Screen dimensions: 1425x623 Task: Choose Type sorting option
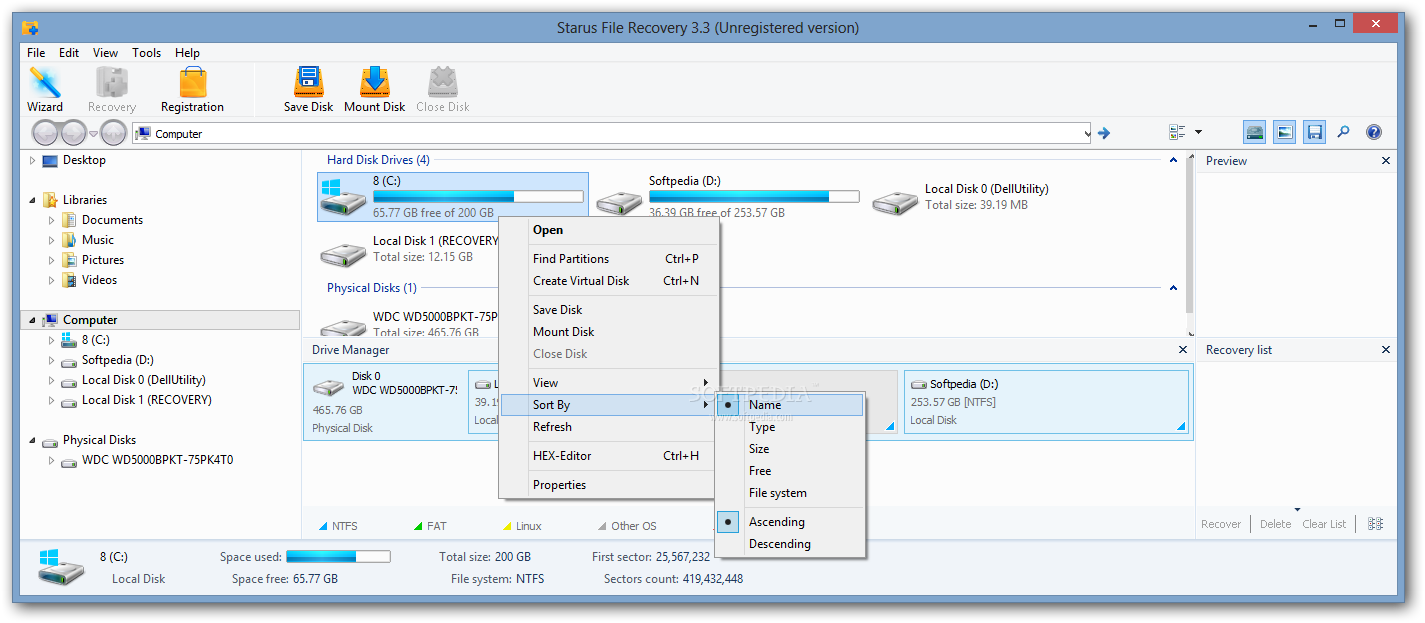point(789,427)
